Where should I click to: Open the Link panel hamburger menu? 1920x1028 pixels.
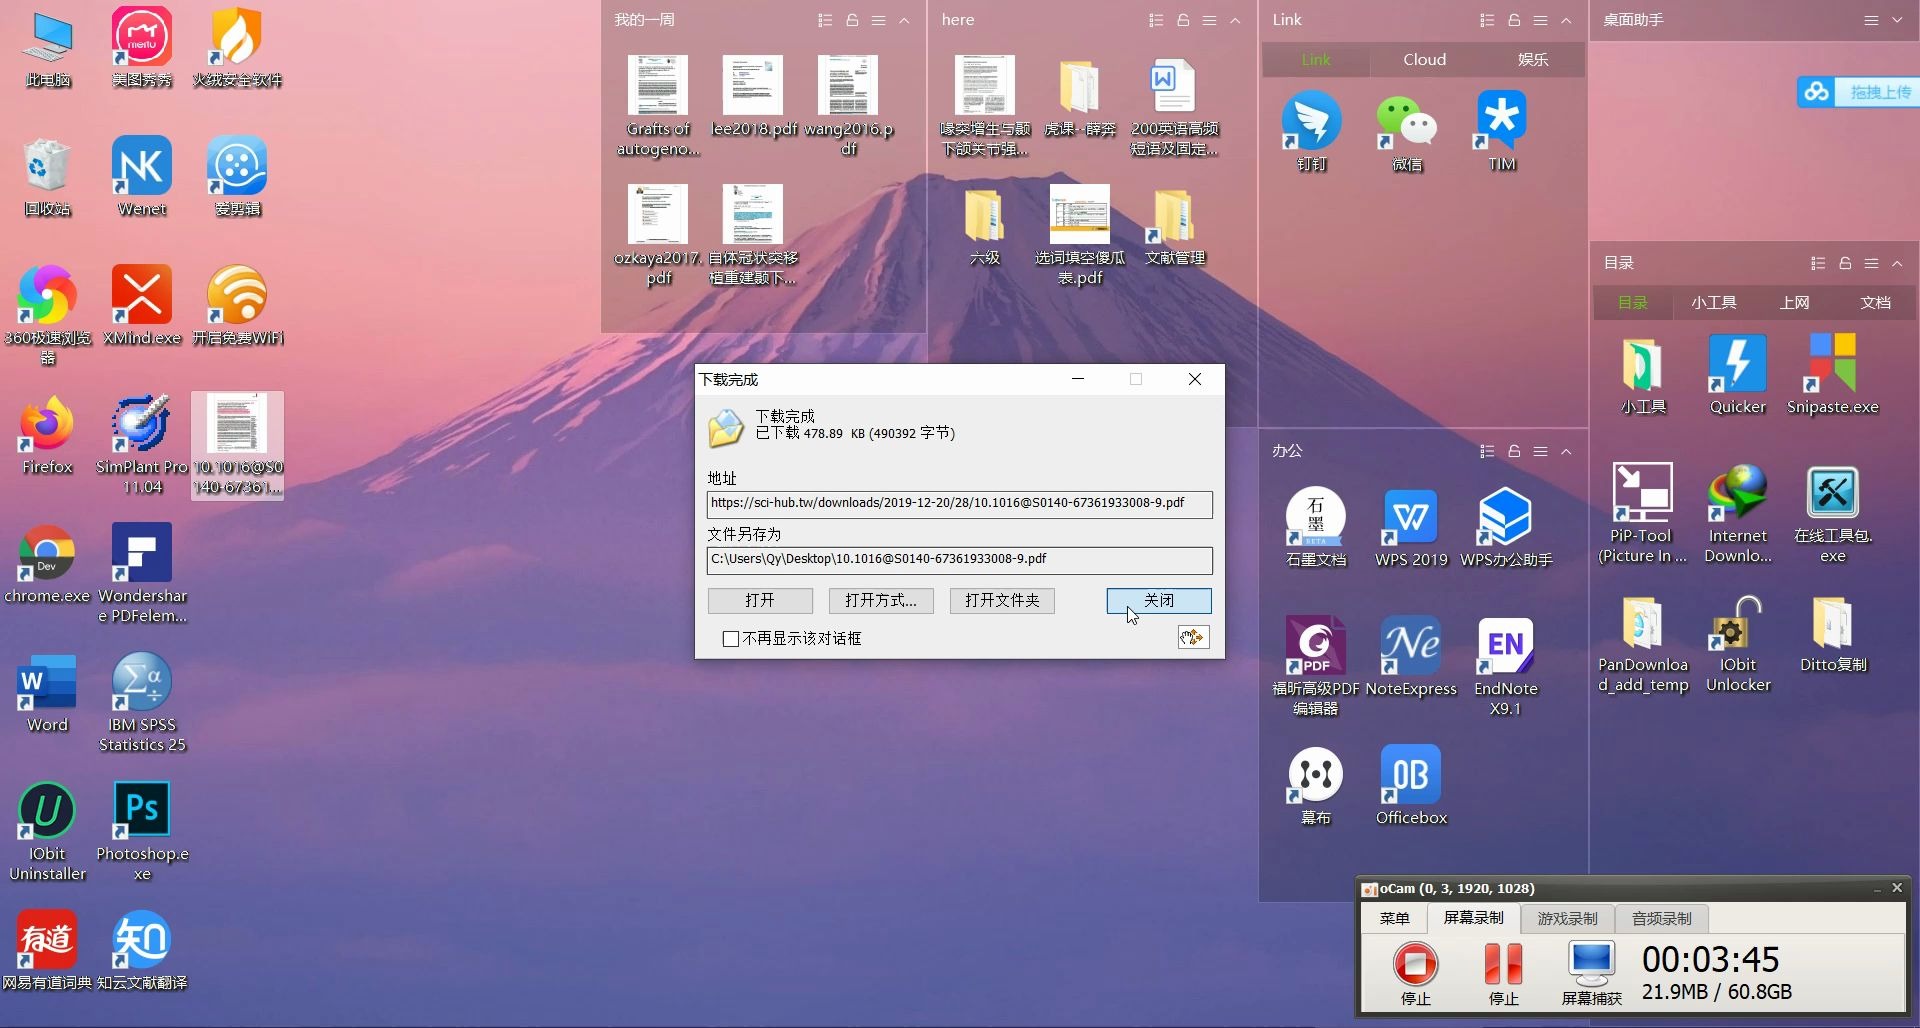1540,20
